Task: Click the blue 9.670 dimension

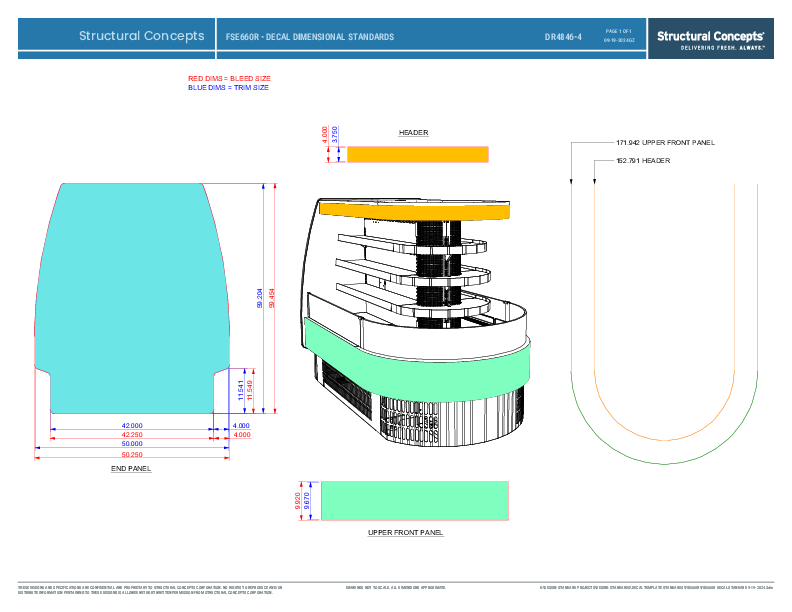Action: click(307, 500)
